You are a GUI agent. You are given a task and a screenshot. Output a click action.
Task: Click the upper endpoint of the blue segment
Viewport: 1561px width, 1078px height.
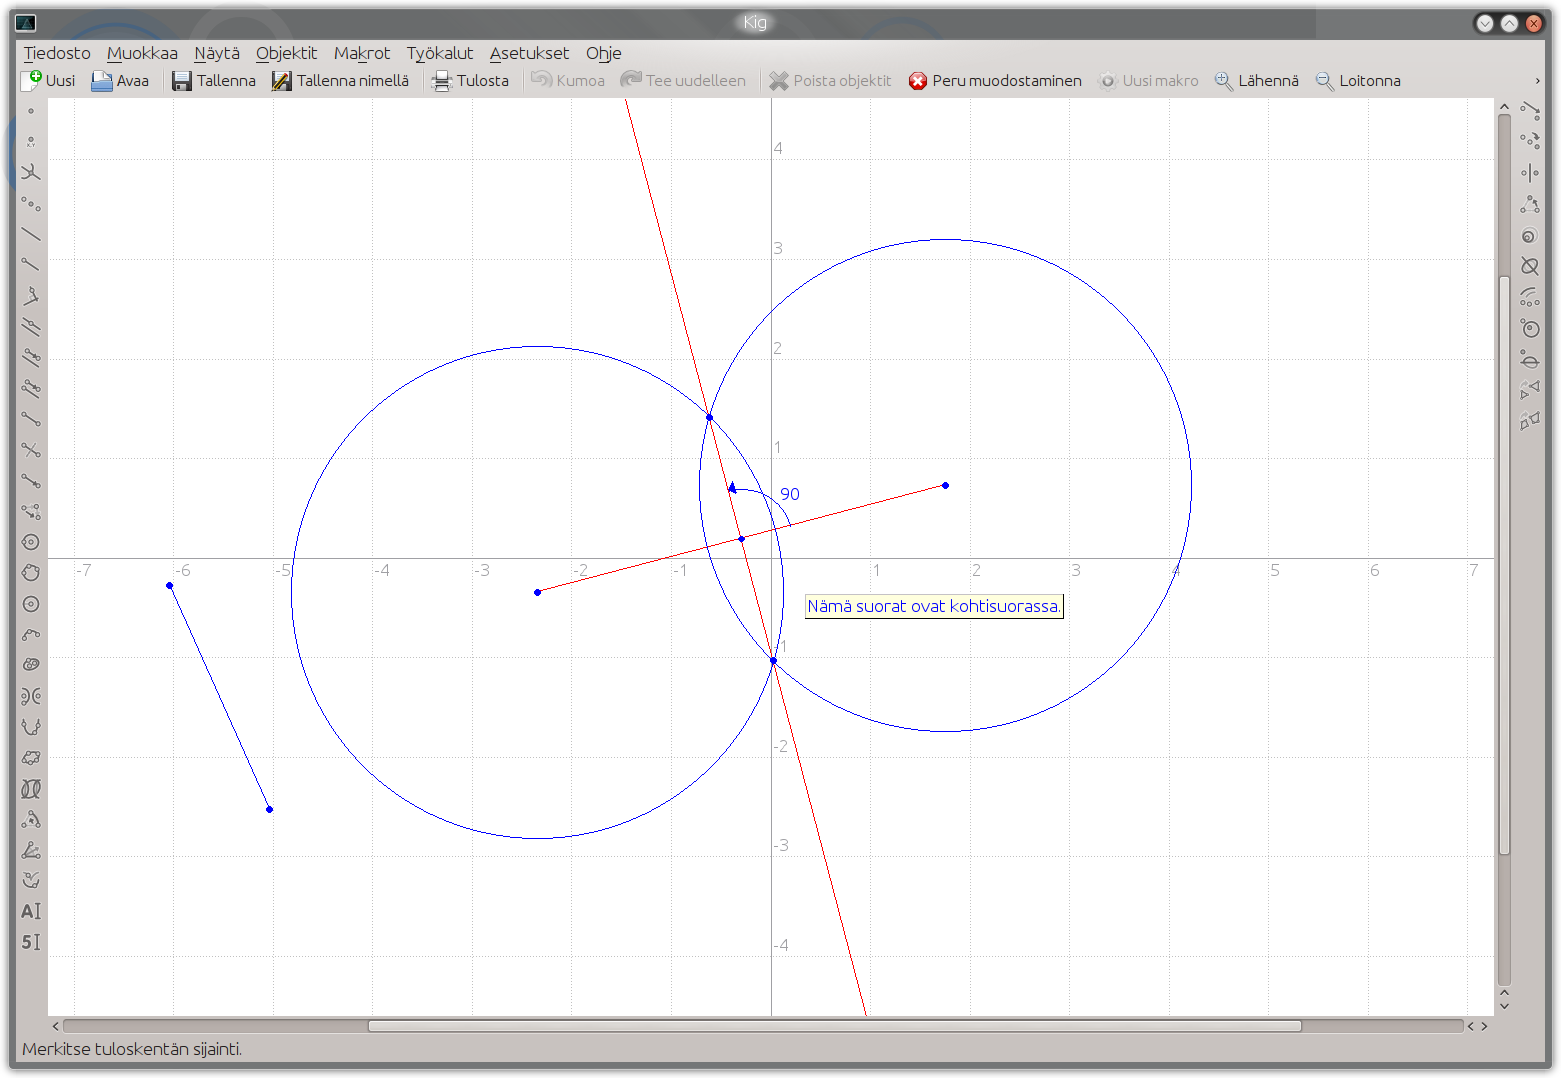(x=170, y=586)
